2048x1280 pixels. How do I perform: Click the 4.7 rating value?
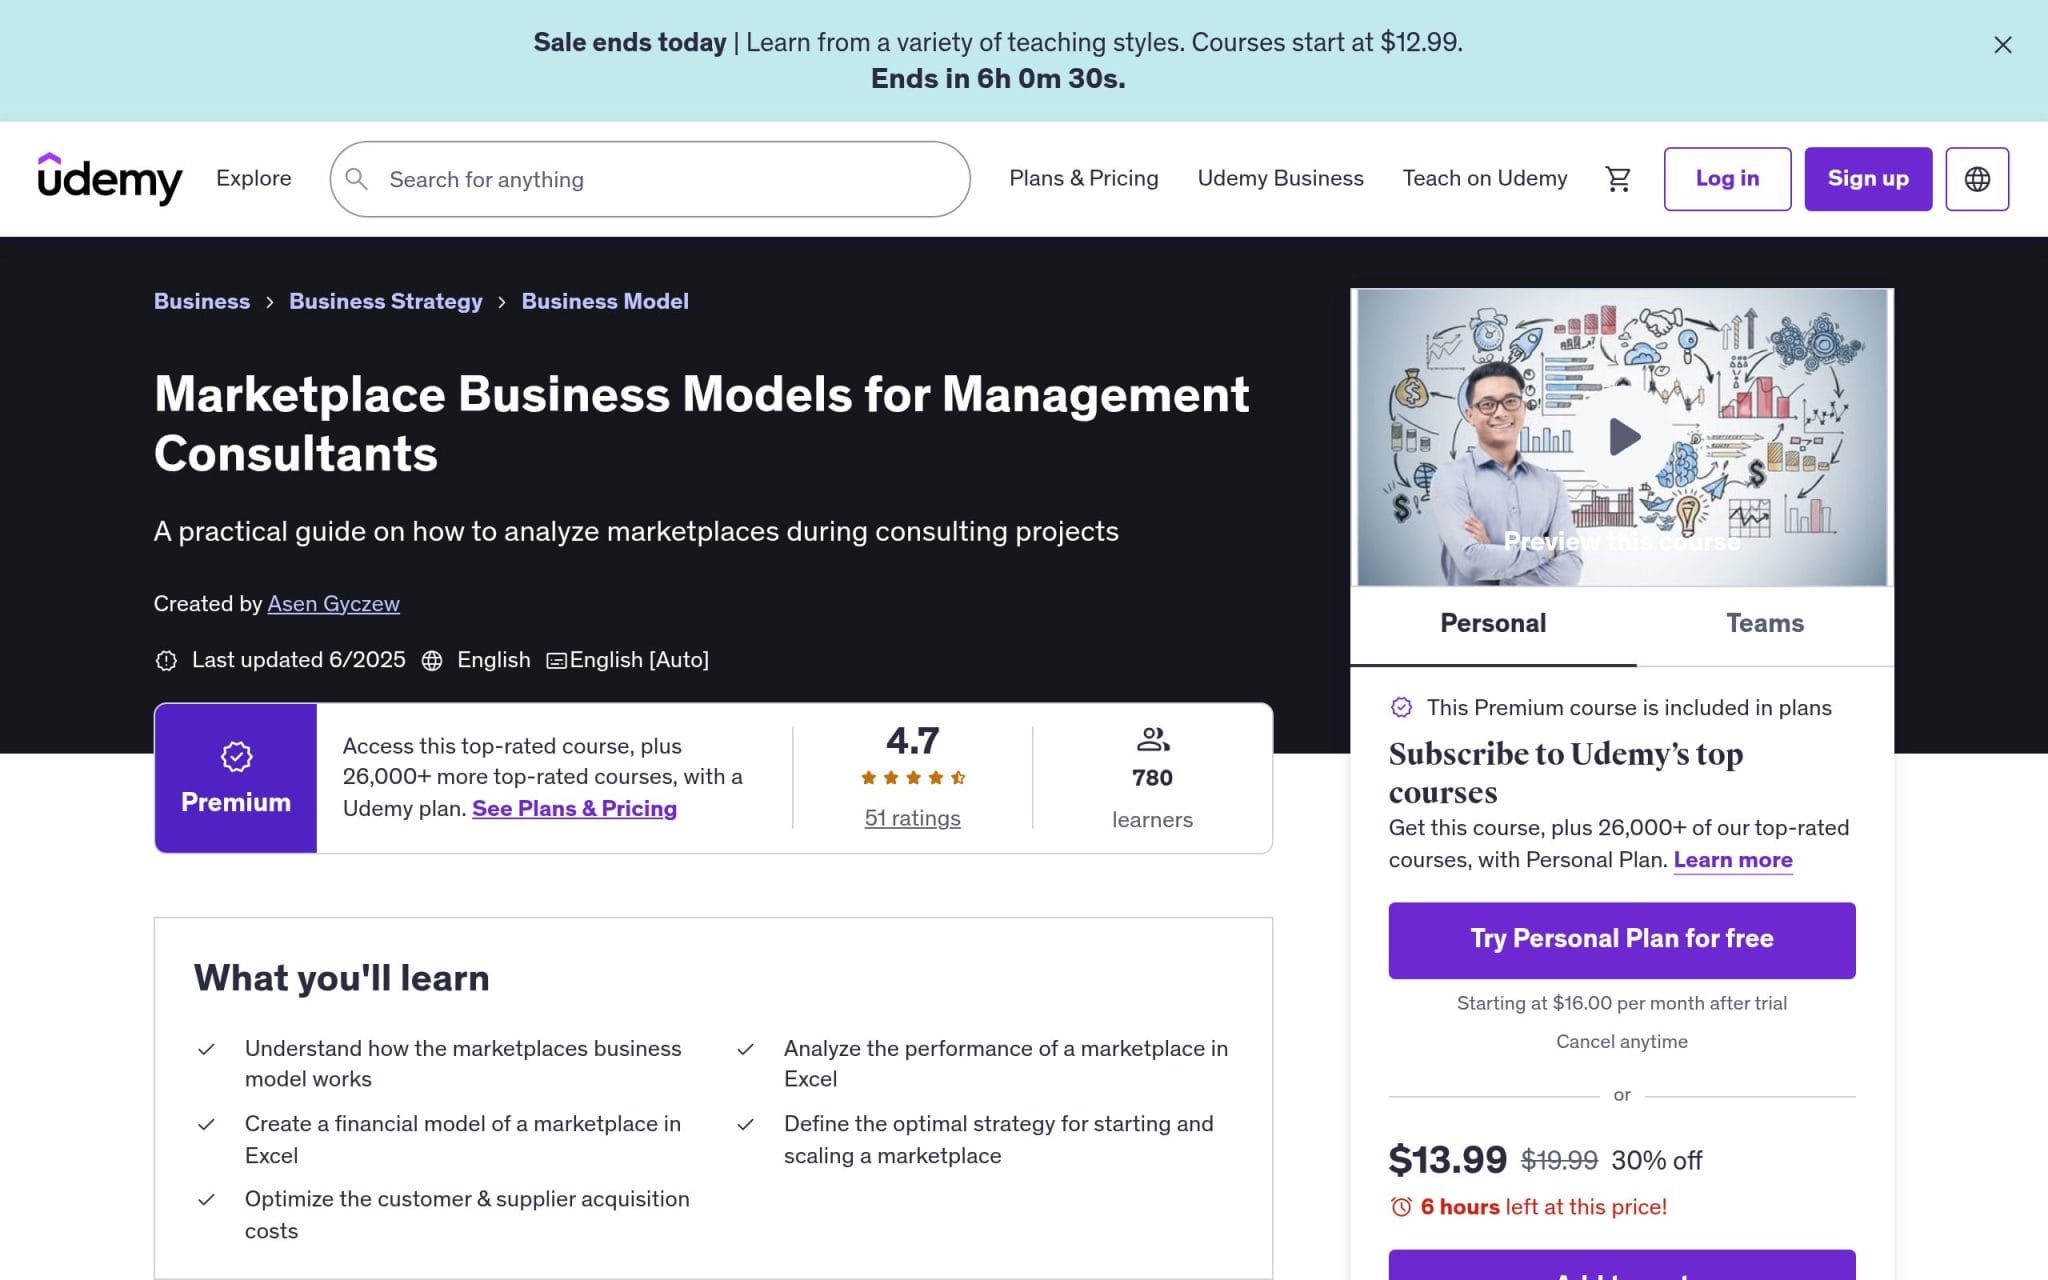pos(912,741)
